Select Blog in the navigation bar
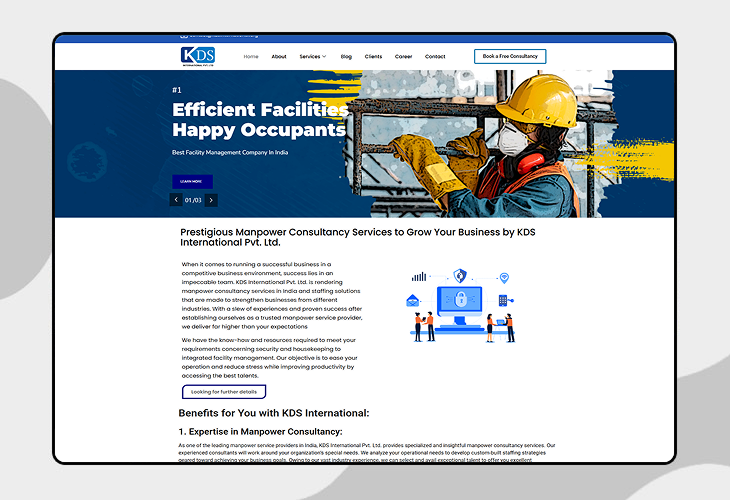This screenshot has width=730, height=500. pos(346,57)
